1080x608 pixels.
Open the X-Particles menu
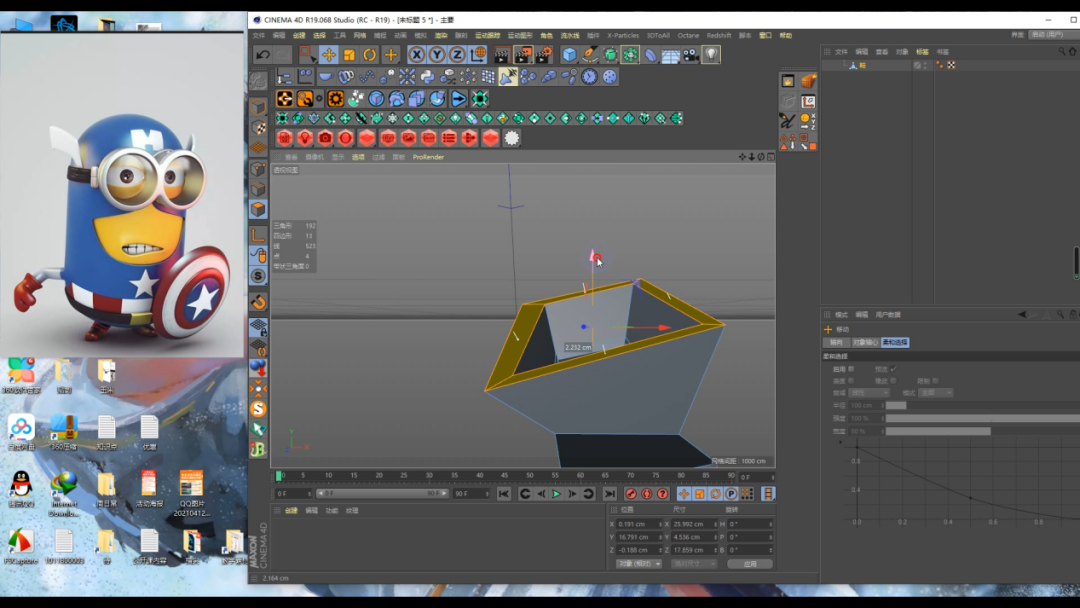pos(623,35)
